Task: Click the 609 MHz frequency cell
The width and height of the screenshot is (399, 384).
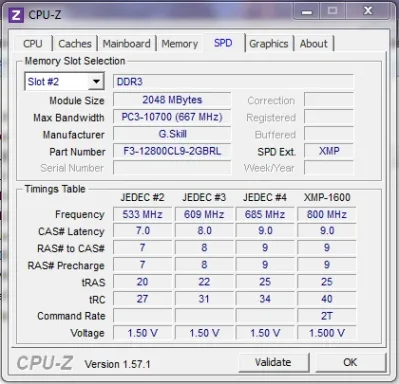Action: pos(204,214)
